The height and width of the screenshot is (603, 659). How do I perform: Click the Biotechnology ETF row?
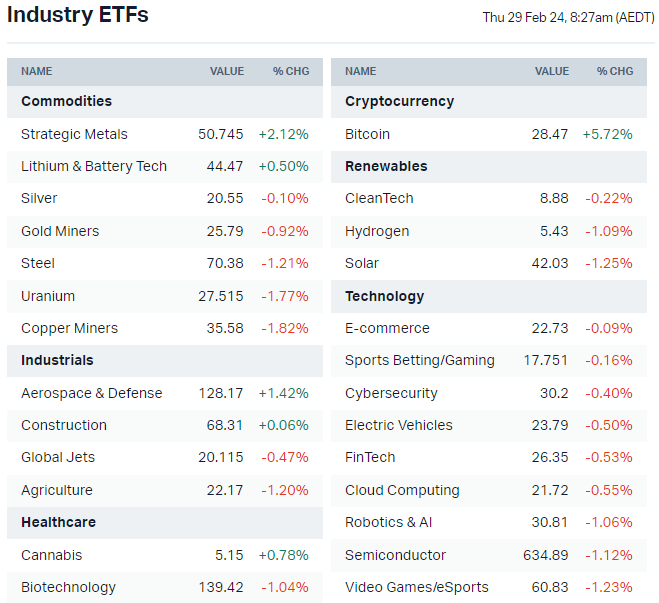(68, 587)
